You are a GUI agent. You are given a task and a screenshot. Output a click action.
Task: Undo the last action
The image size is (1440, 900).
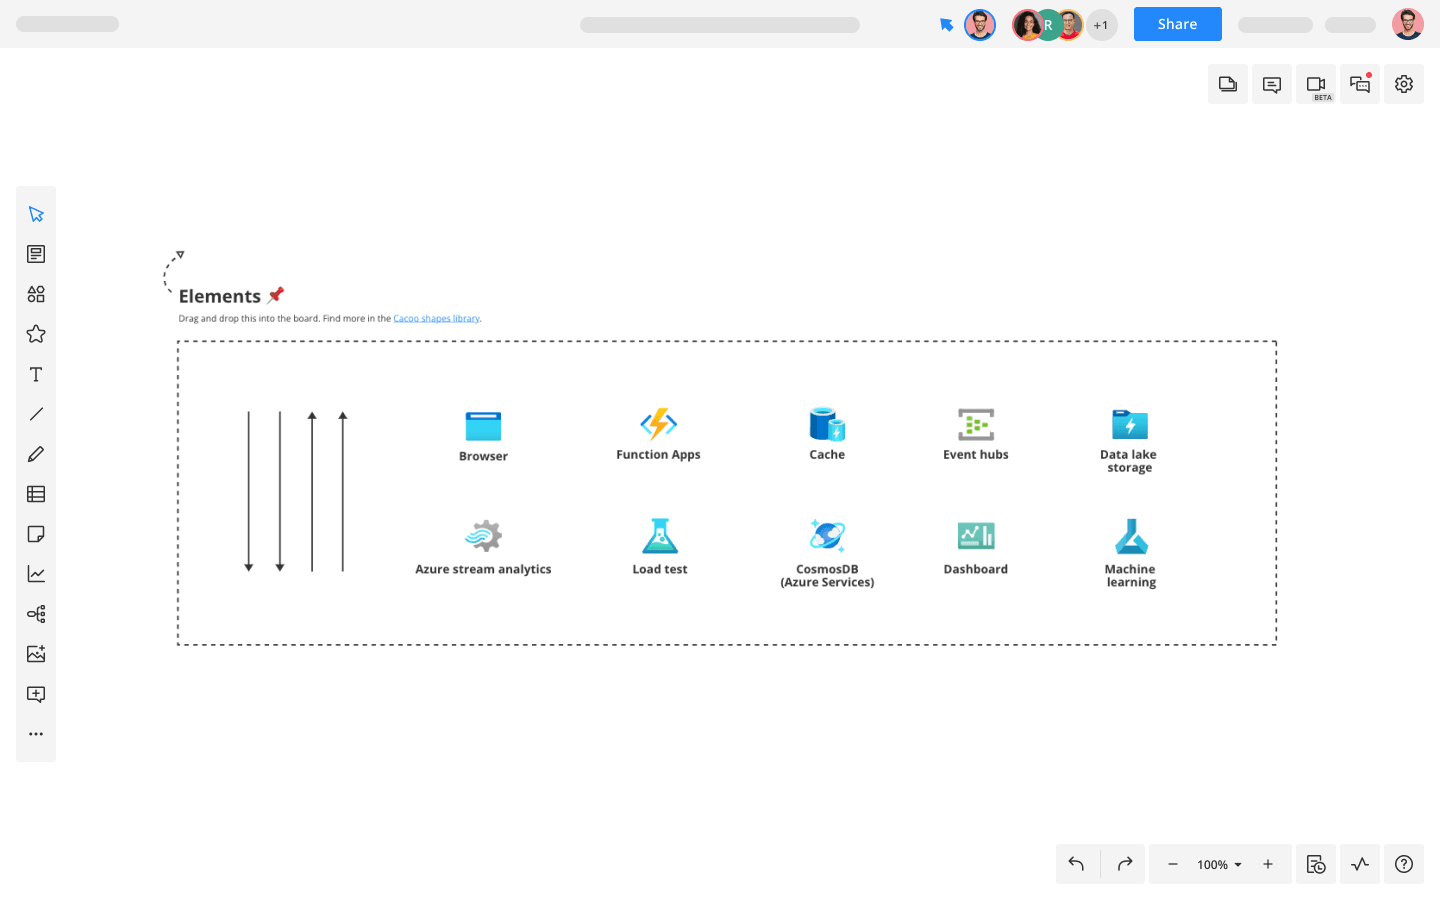click(x=1077, y=864)
